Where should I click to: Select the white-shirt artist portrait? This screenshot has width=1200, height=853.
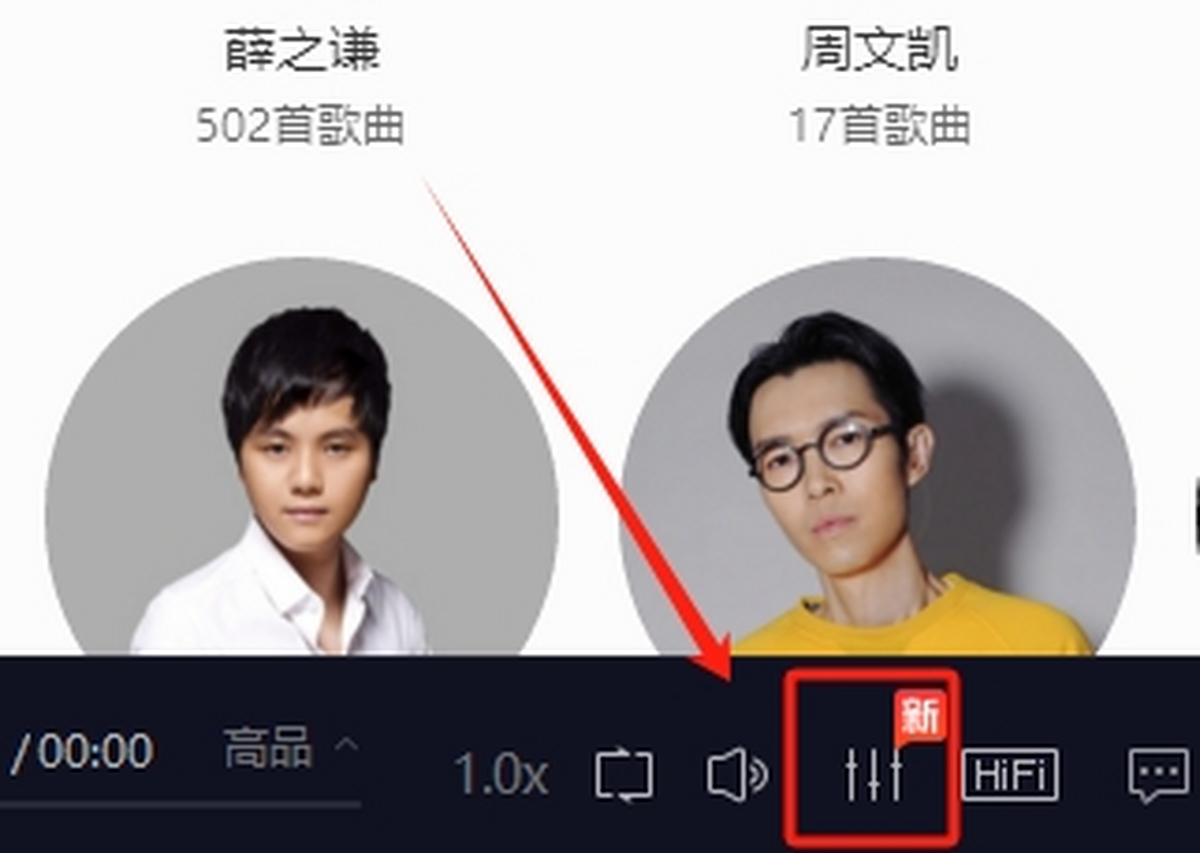tap(301, 458)
